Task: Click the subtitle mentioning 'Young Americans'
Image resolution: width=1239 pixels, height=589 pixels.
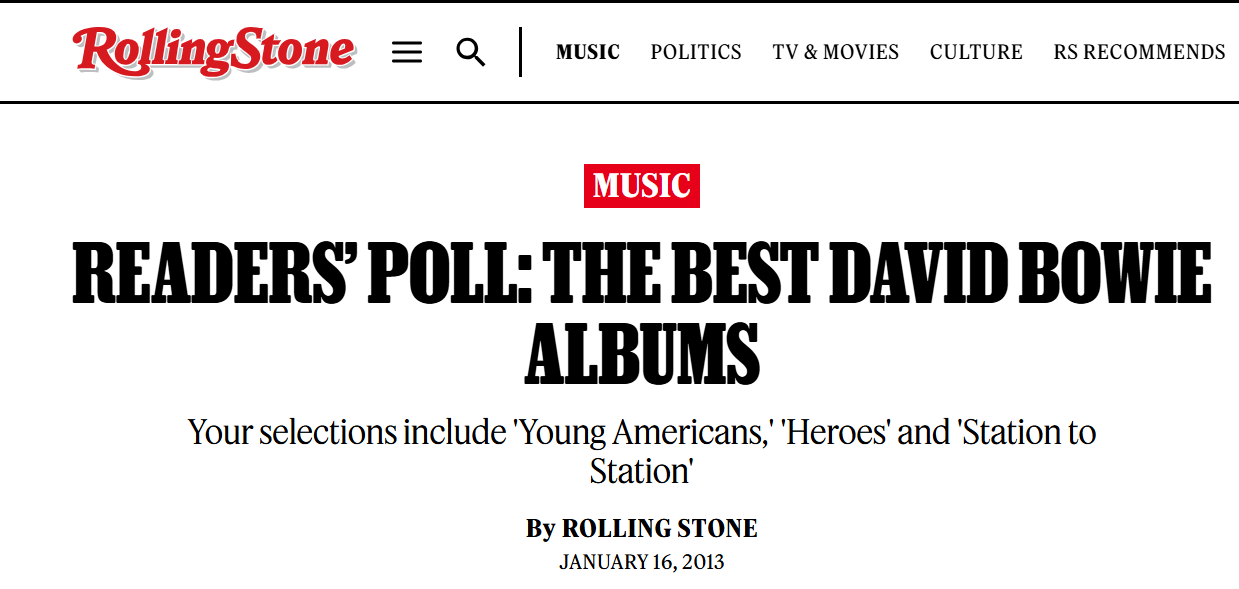Action: [642, 451]
